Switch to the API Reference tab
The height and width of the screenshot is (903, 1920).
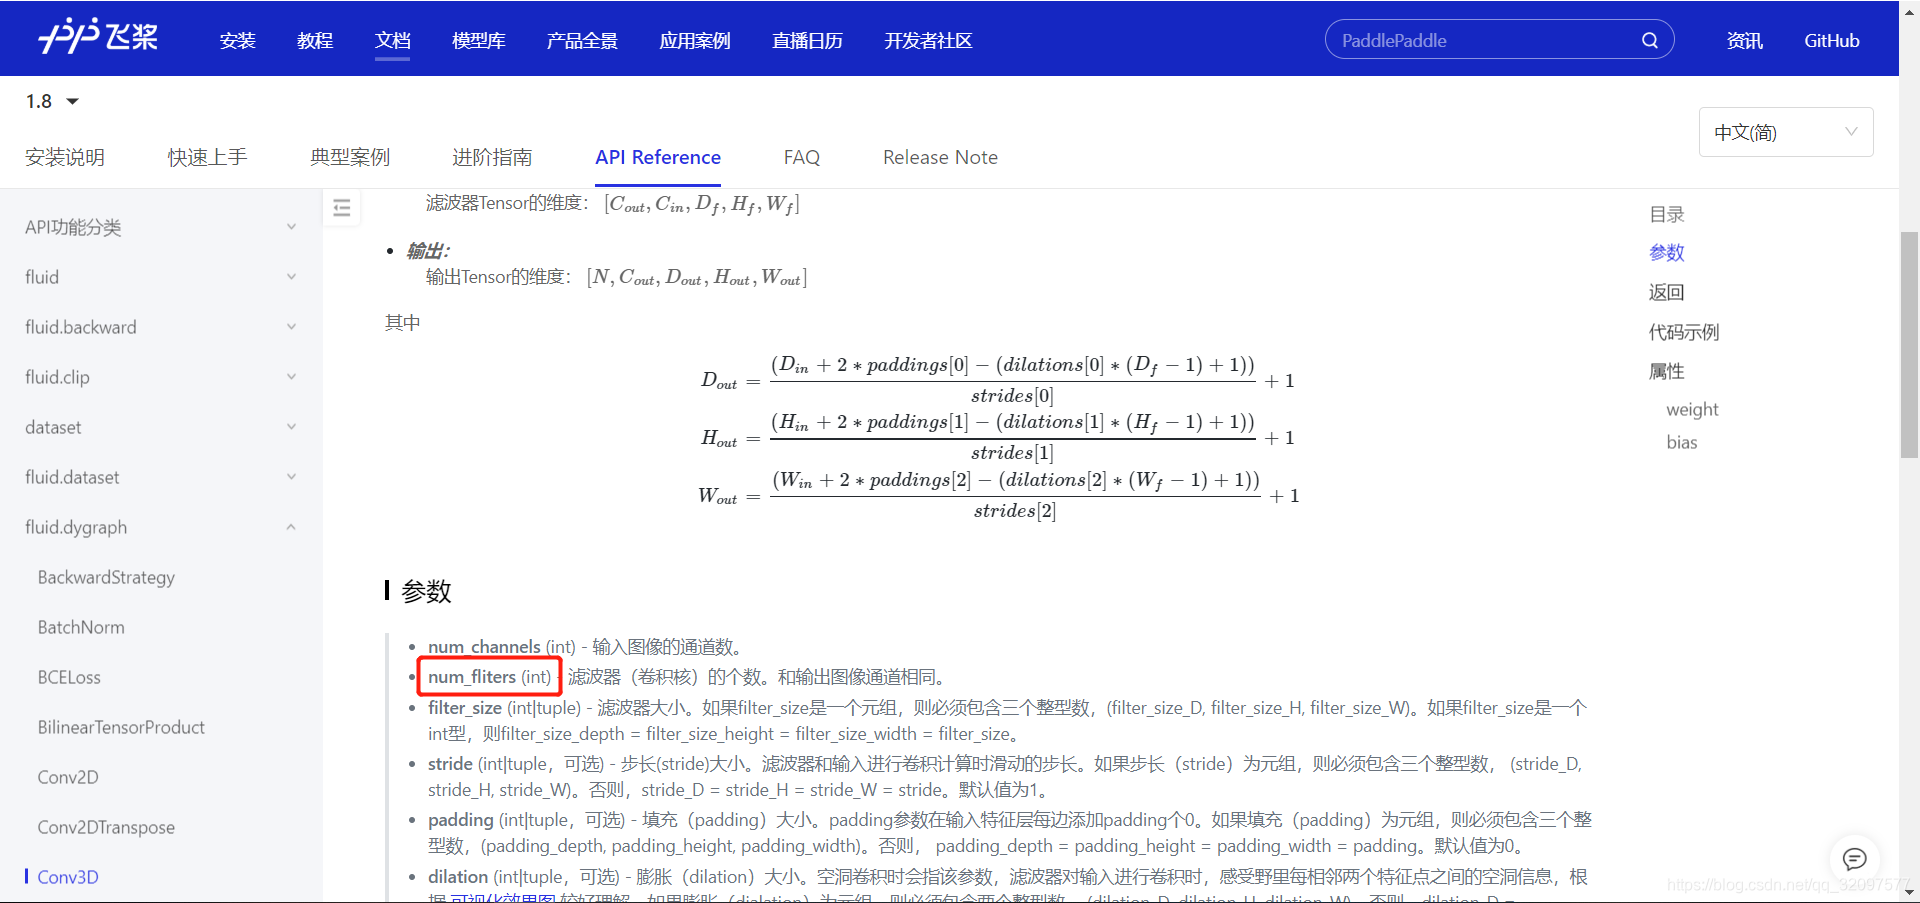coord(658,157)
